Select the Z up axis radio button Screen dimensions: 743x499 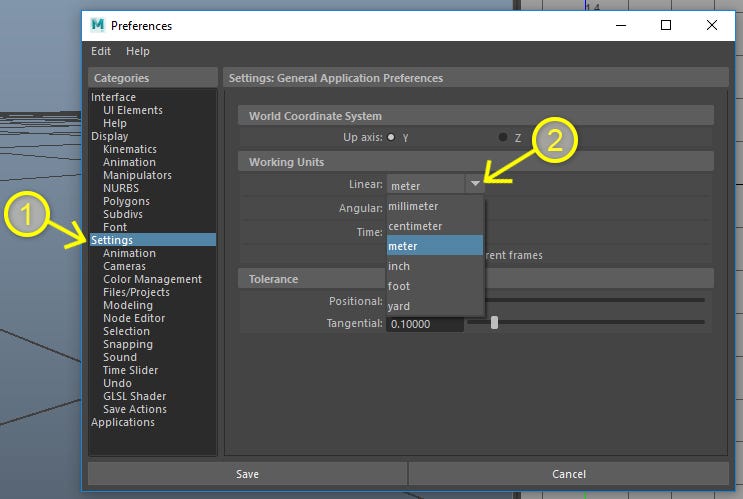coord(503,137)
